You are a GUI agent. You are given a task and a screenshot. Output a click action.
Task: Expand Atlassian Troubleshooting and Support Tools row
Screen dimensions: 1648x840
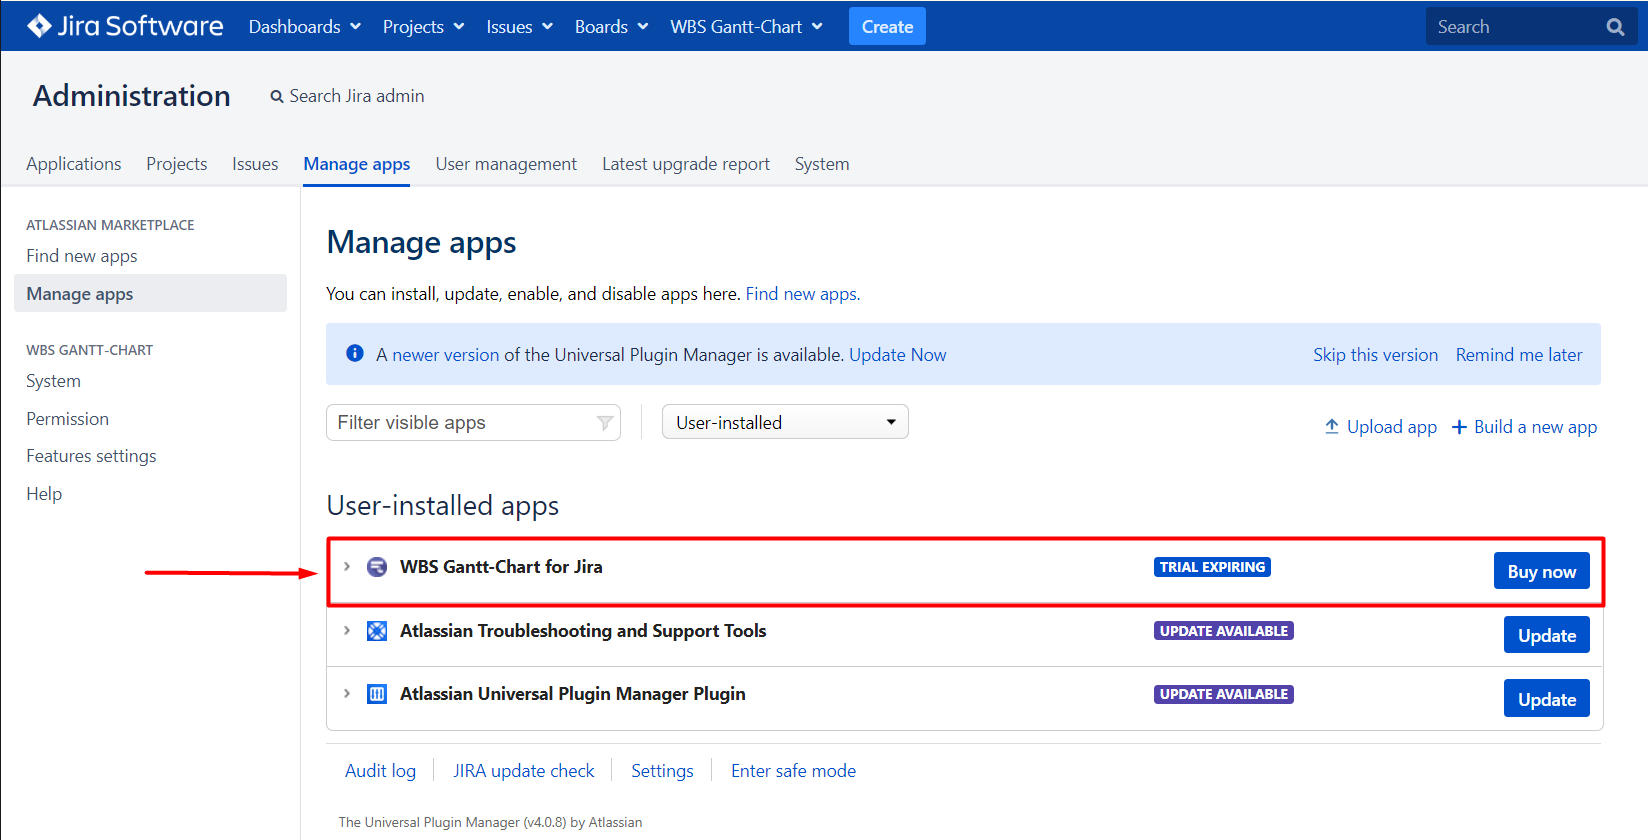click(x=347, y=631)
